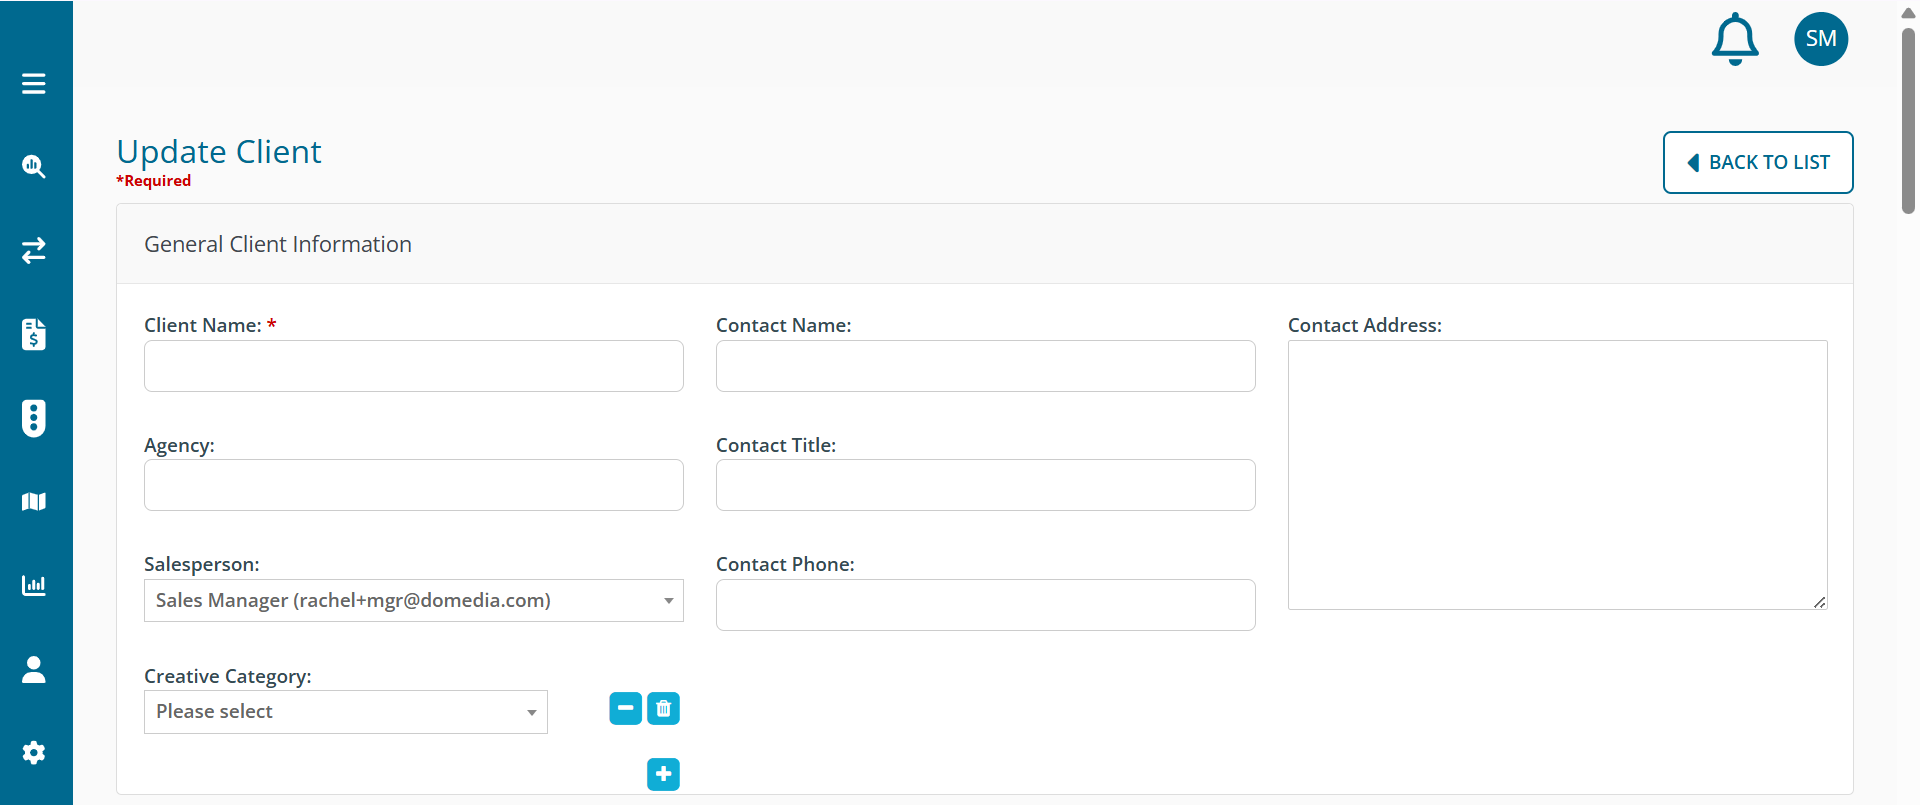Click the user profile sidebar icon

tap(34, 669)
